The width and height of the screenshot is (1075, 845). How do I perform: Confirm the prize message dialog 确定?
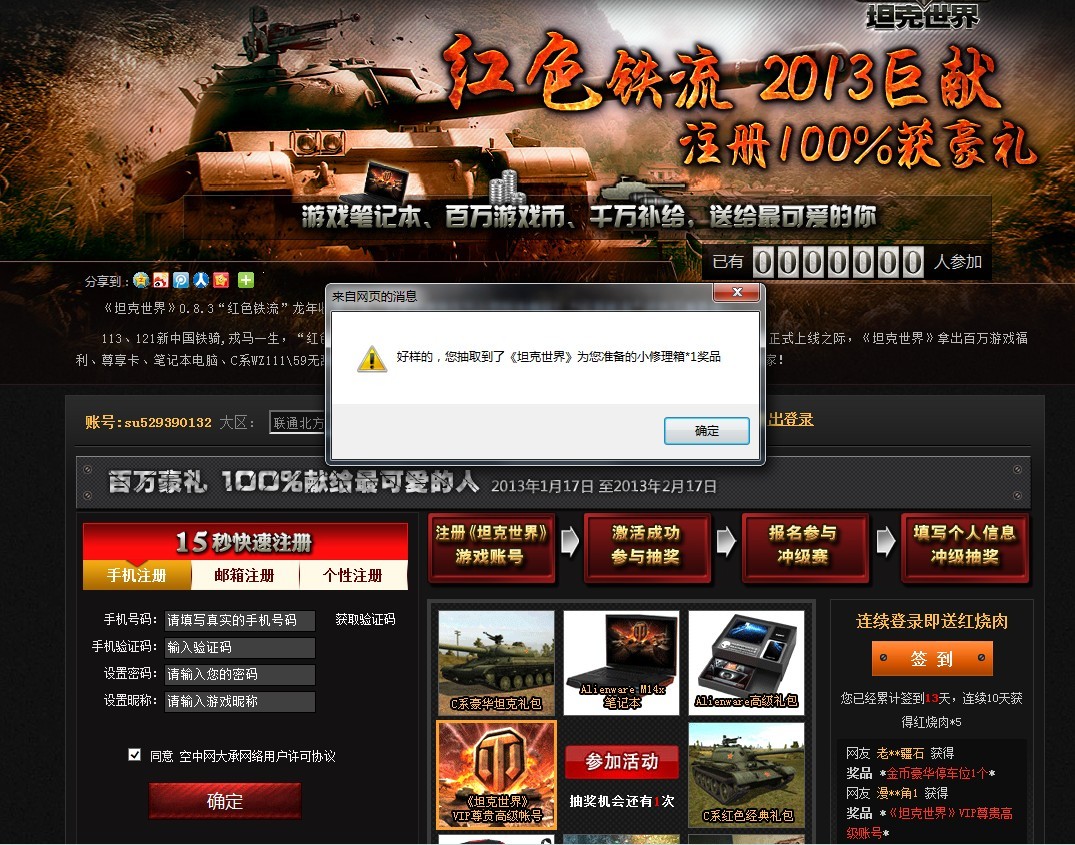(x=706, y=431)
